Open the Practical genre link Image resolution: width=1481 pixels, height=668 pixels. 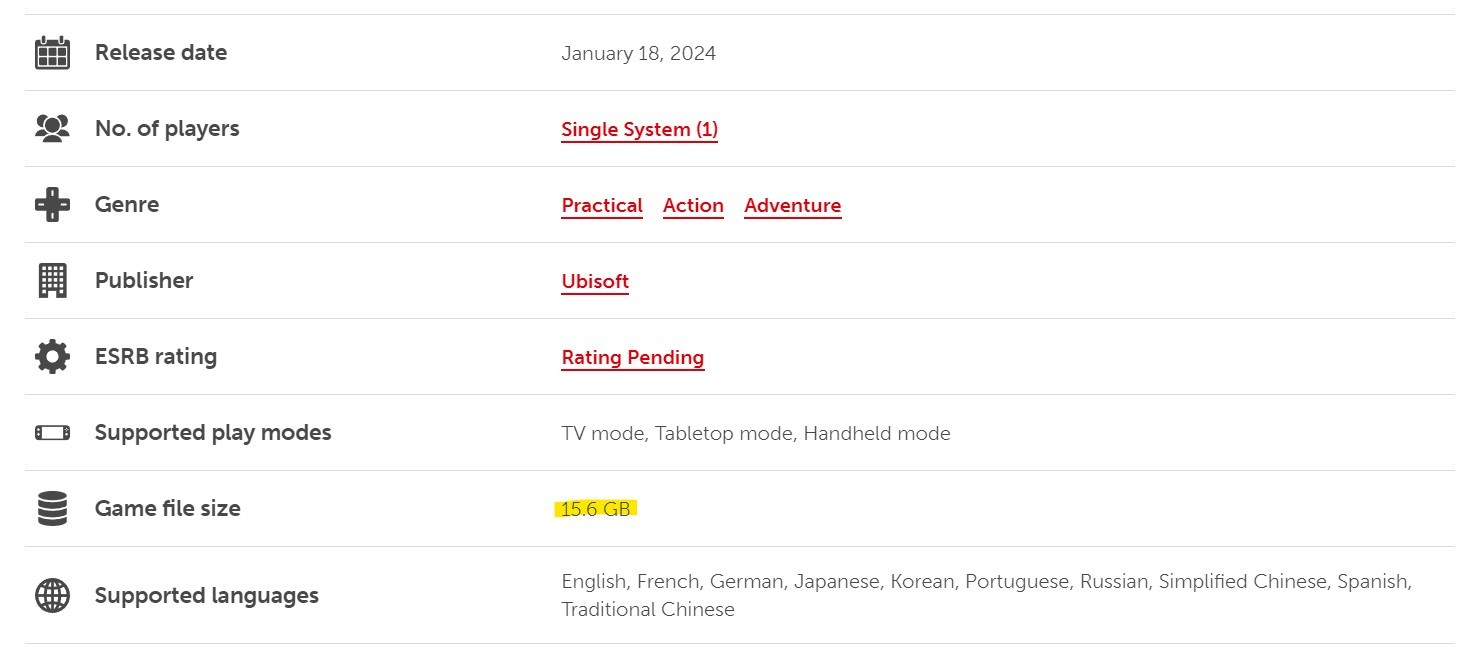click(602, 206)
